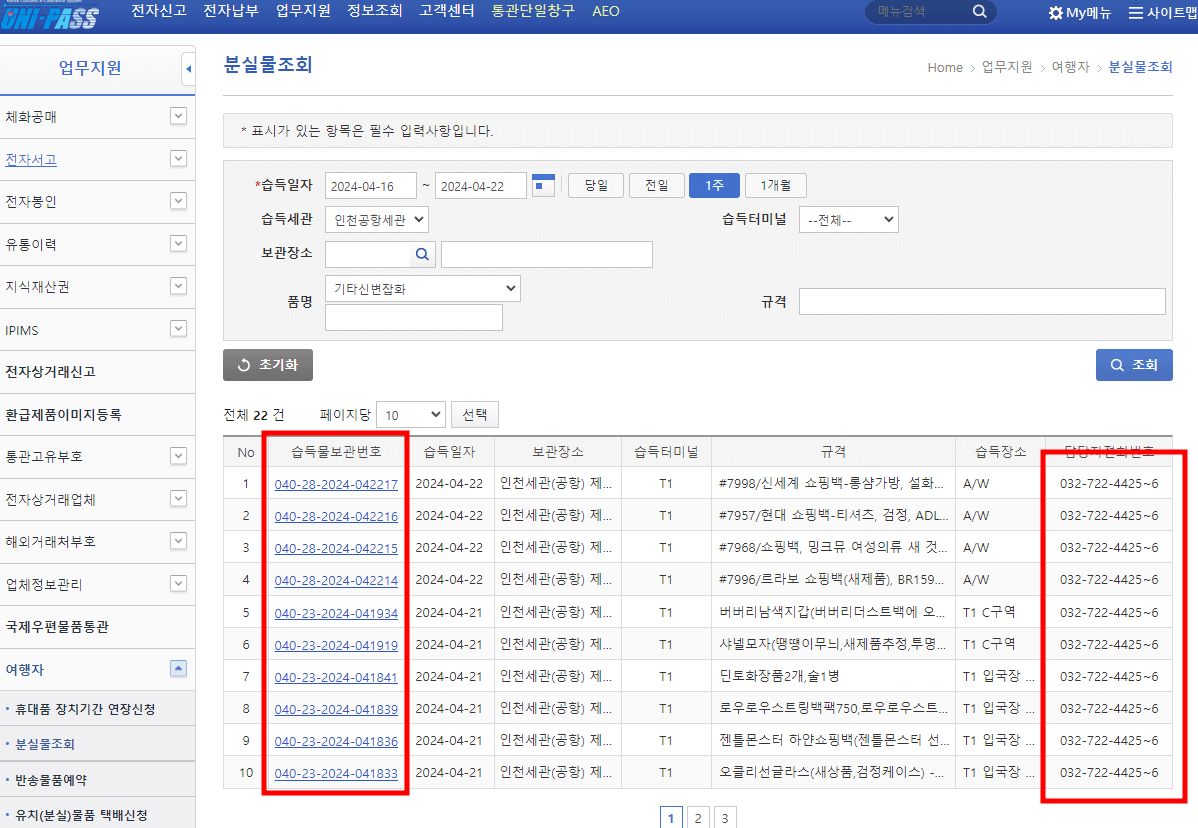Select the 전일 date range option
The width and height of the screenshot is (1198, 828).
click(656, 185)
